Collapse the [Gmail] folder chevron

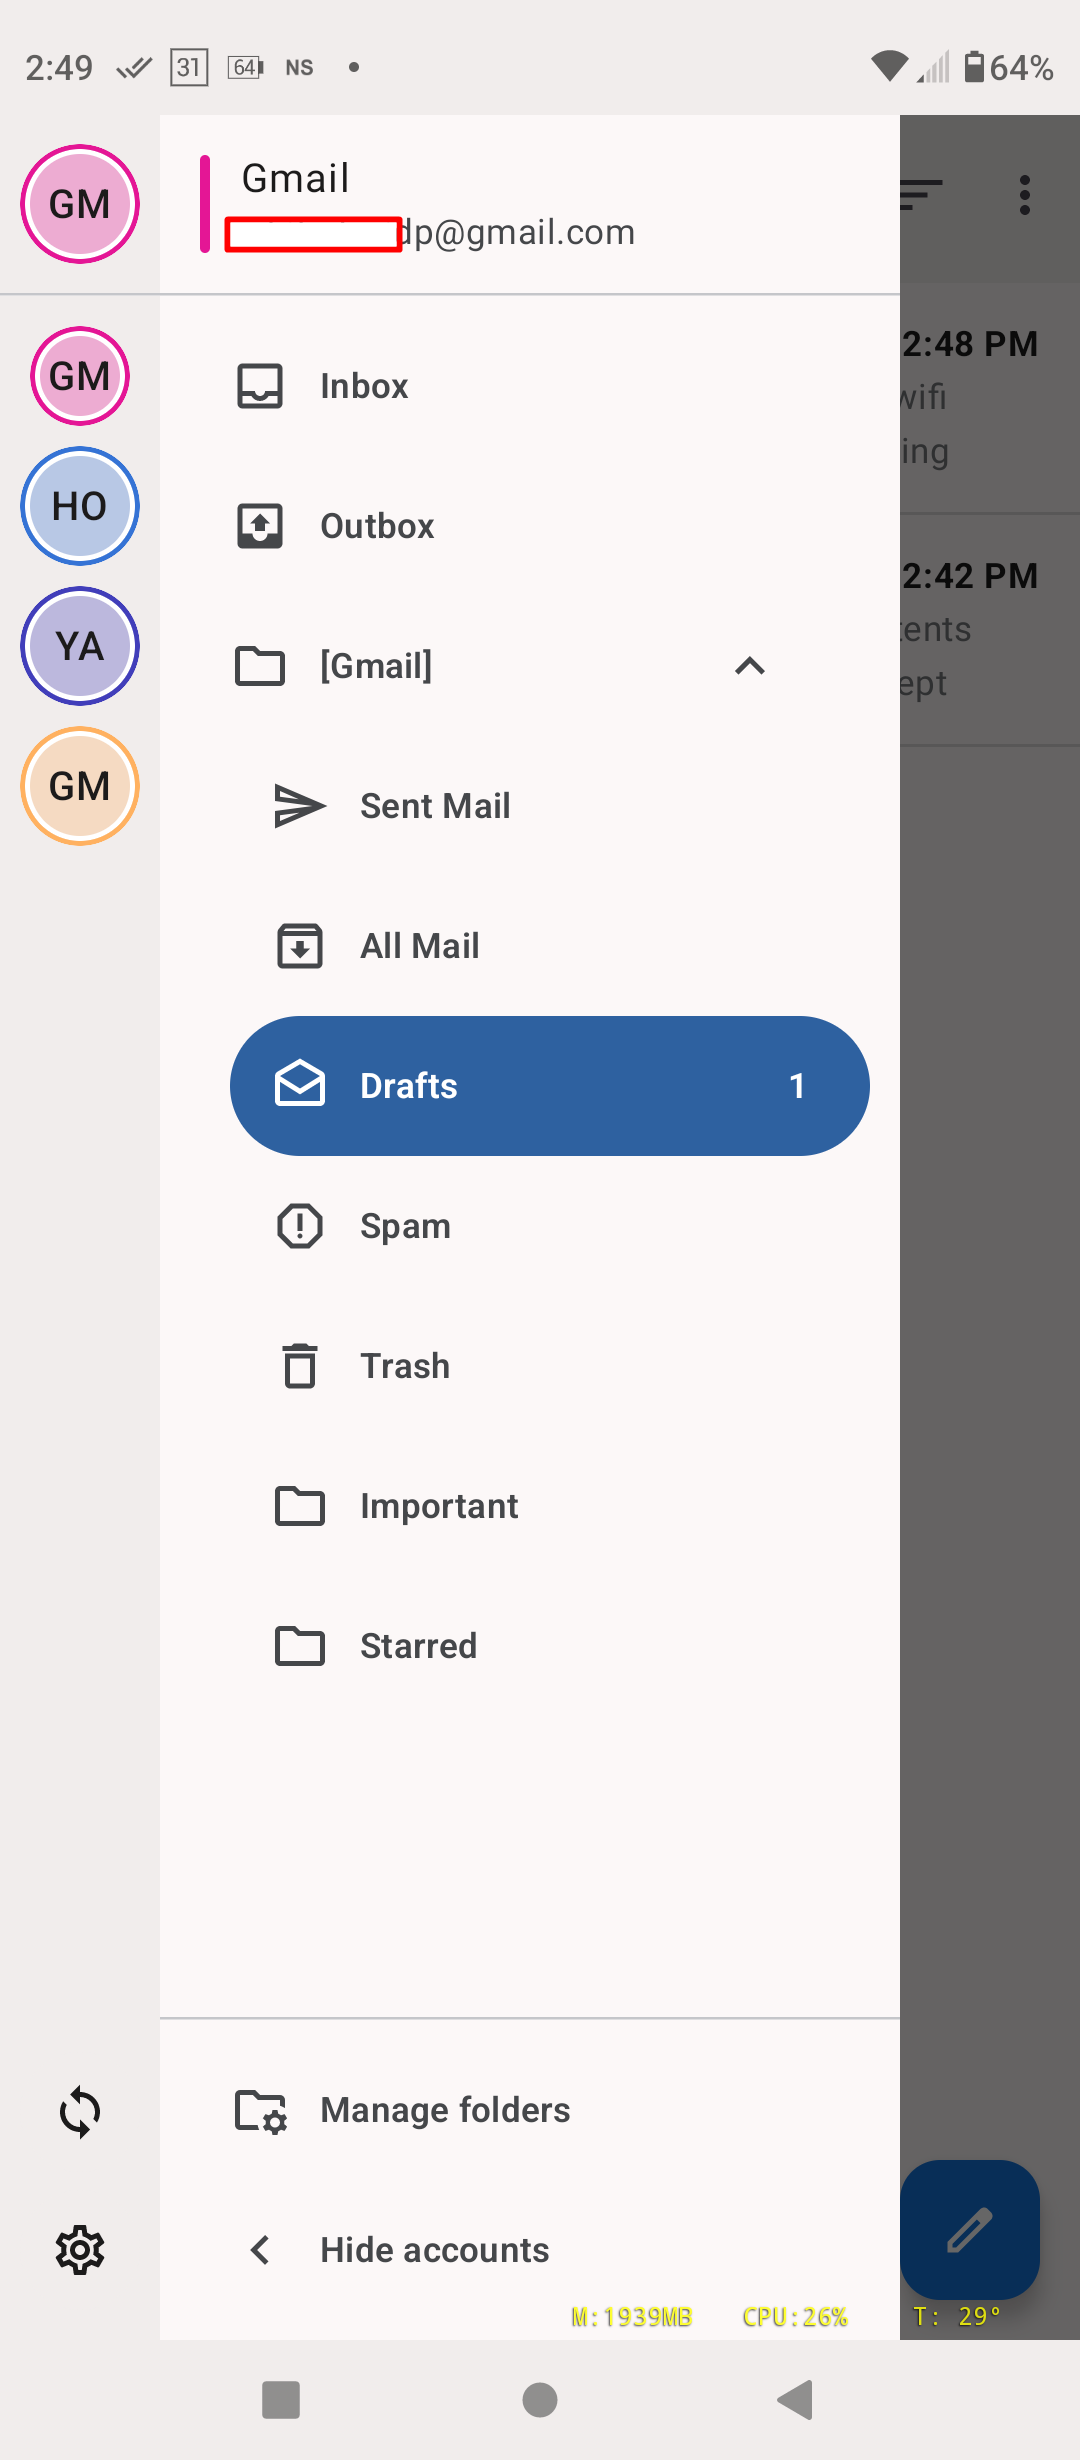click(x=750, y=666)
